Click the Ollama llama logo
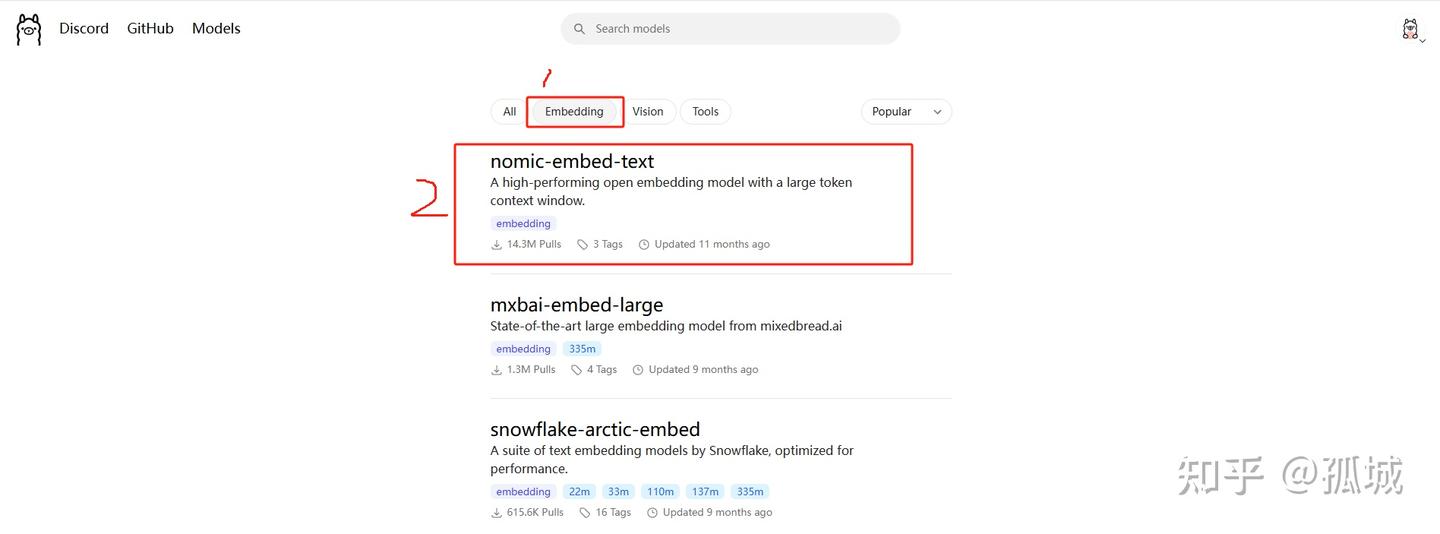 (x=29, y=29)
